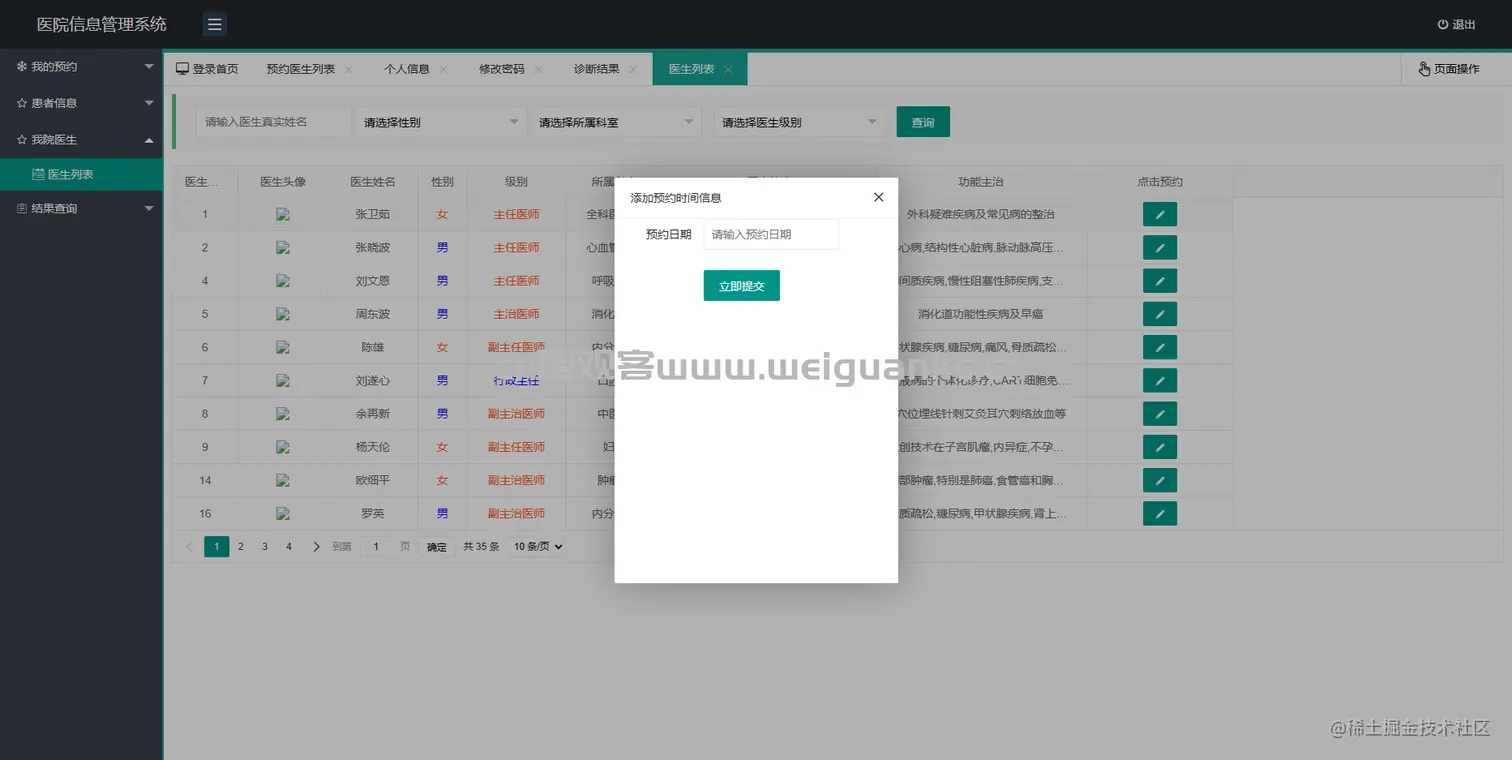Open appointment pencil button for 张晓波
The height and width of the screenshot is (760, 1512).
tap(1160, 247)
